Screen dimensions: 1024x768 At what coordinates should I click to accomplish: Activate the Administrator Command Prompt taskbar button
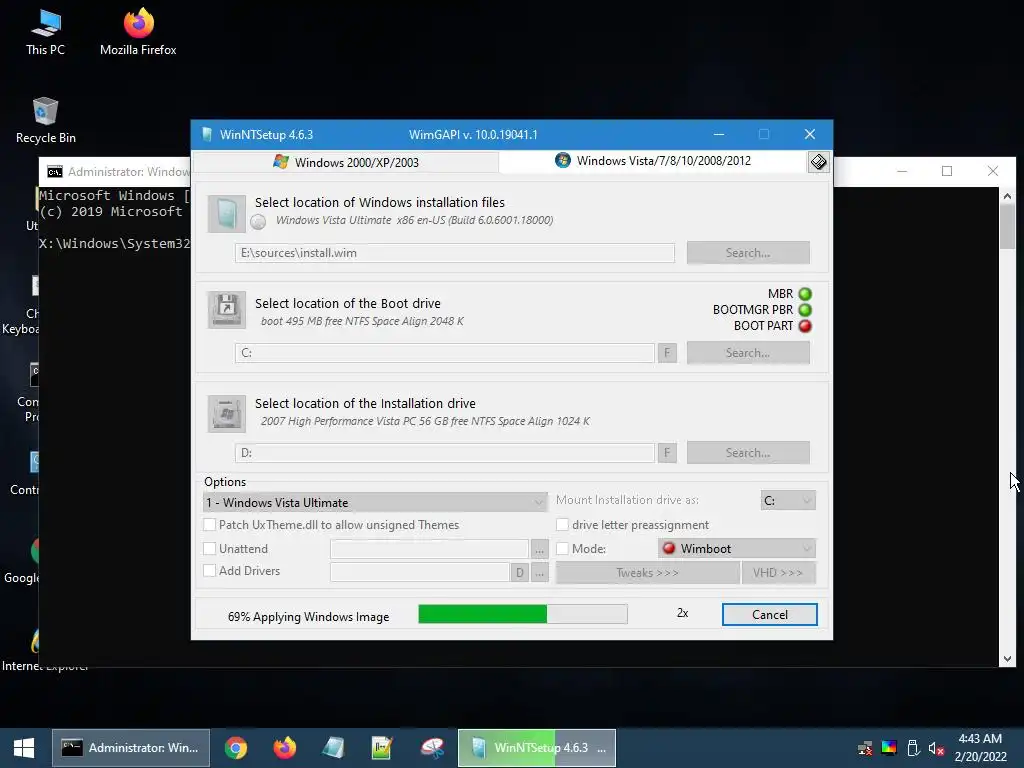pyautogui.click(x=131, y=748)
